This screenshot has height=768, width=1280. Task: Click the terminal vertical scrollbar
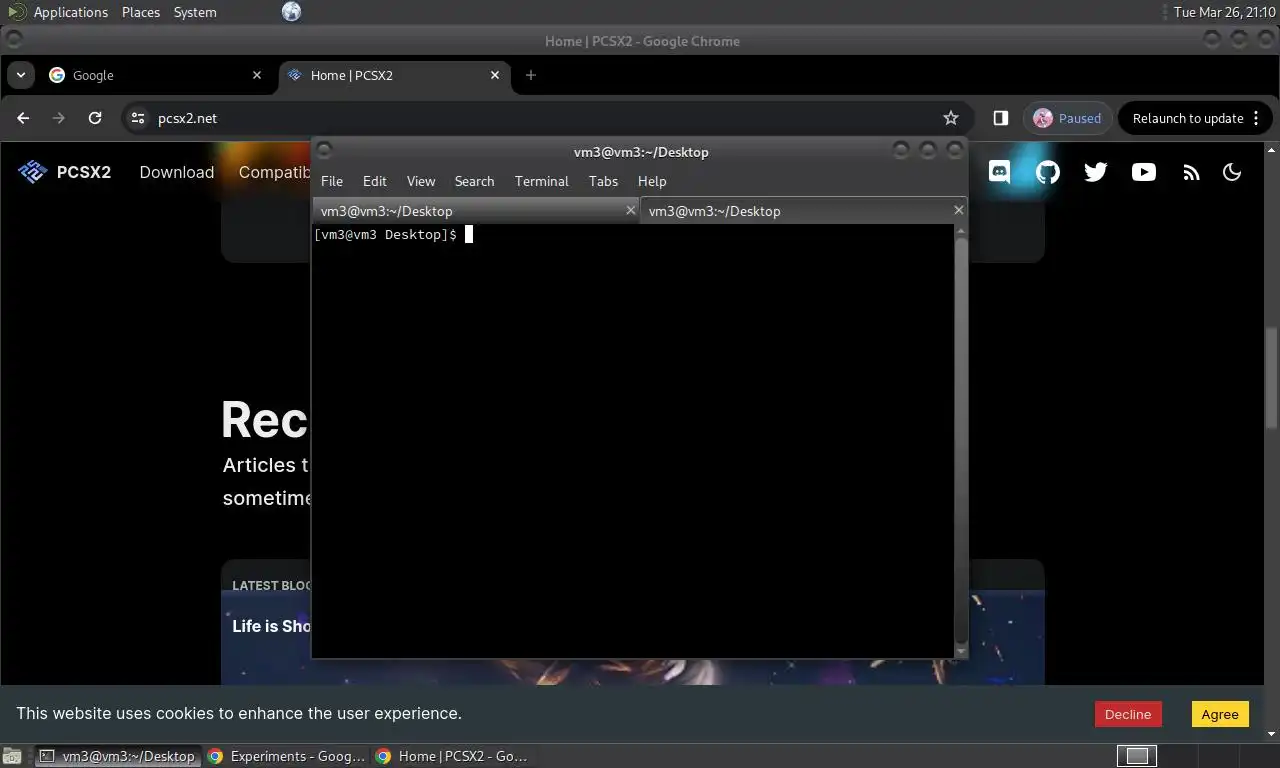(x=961, y=440)
